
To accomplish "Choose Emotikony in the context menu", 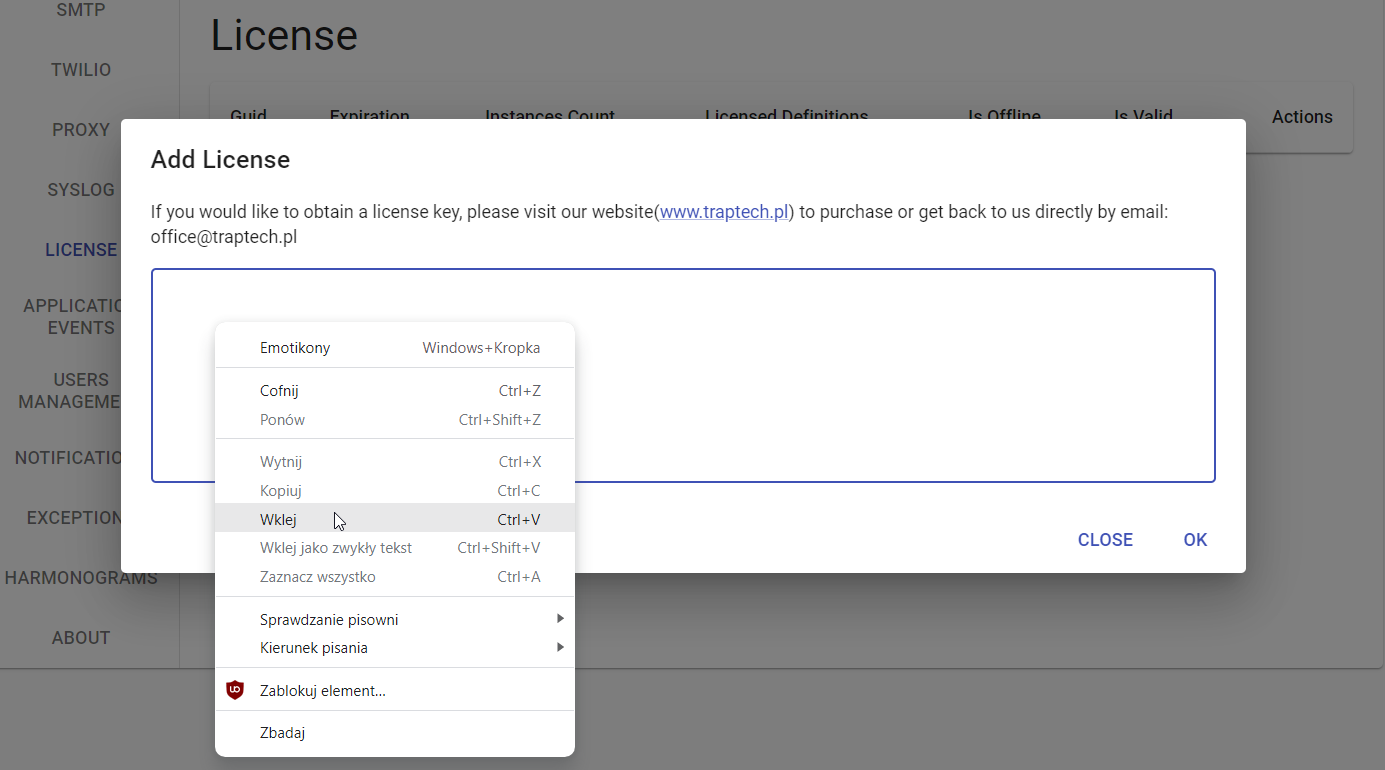I will click(x=395, y=348).
